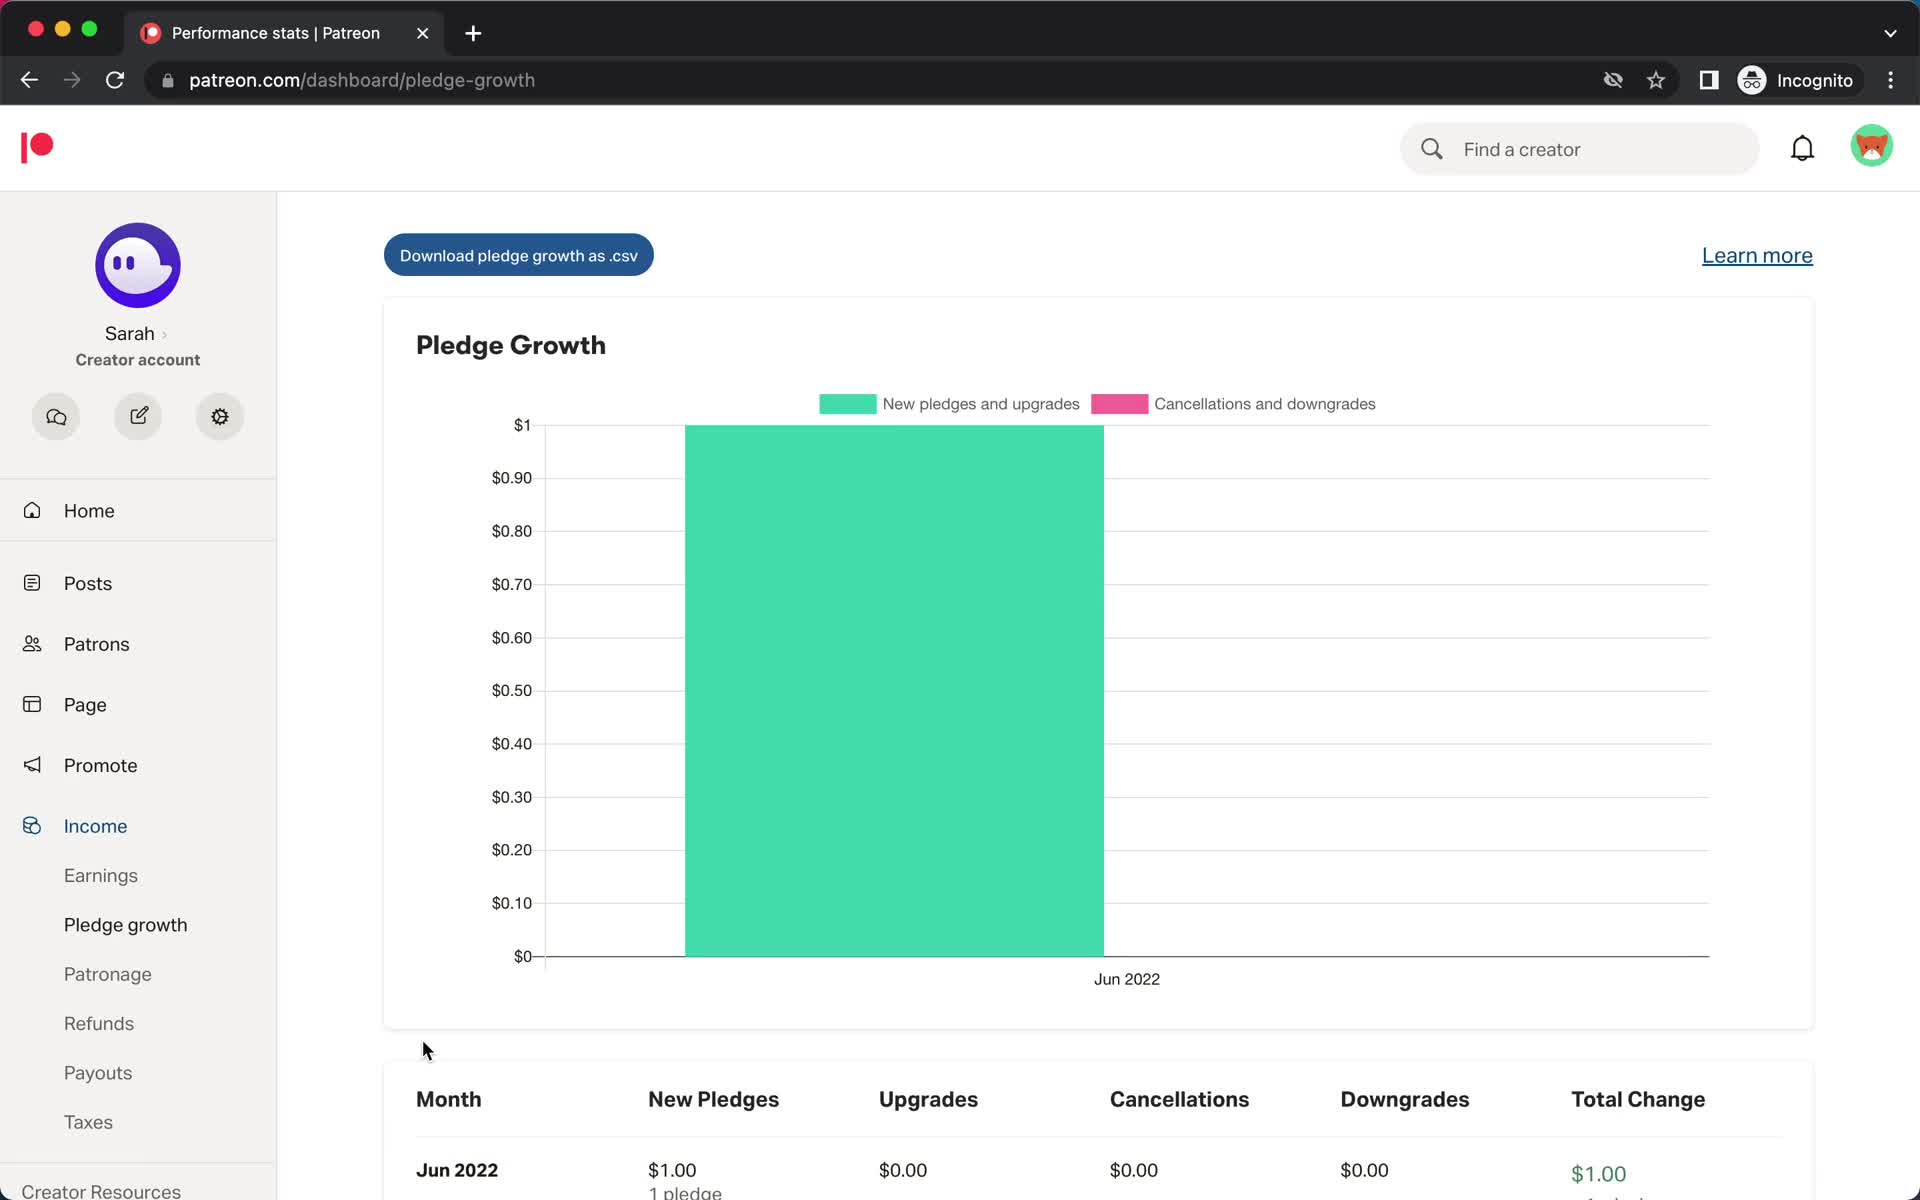Go to Refunds submenu
The height and width of the screenshot is (1200, 1920).
98,1023
